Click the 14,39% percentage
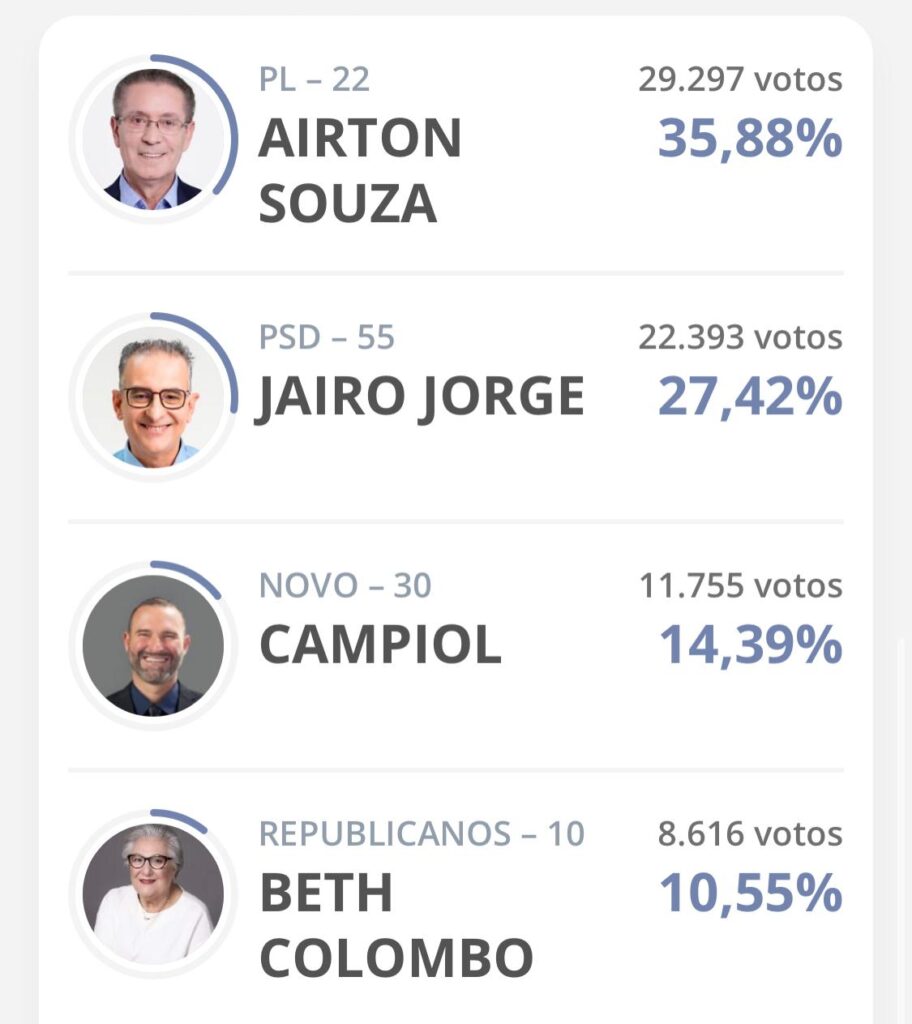This screenshot has width=912, height=1024. [750, 646]
